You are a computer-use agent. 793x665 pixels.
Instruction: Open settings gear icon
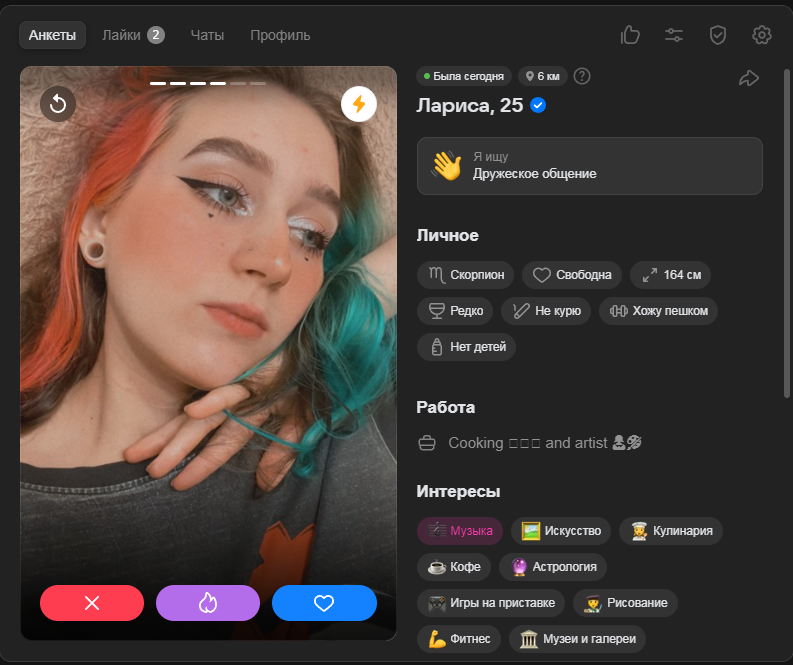pos(761,35)
